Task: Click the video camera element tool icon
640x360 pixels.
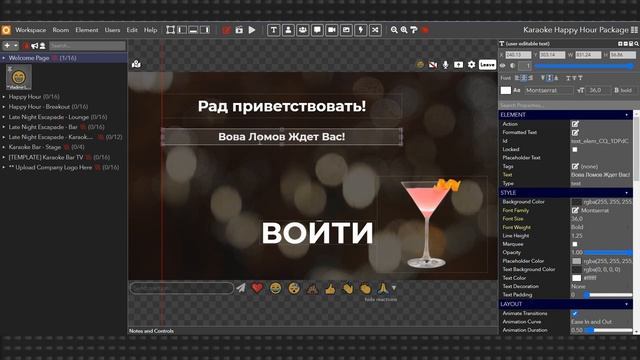Action: 331,30
